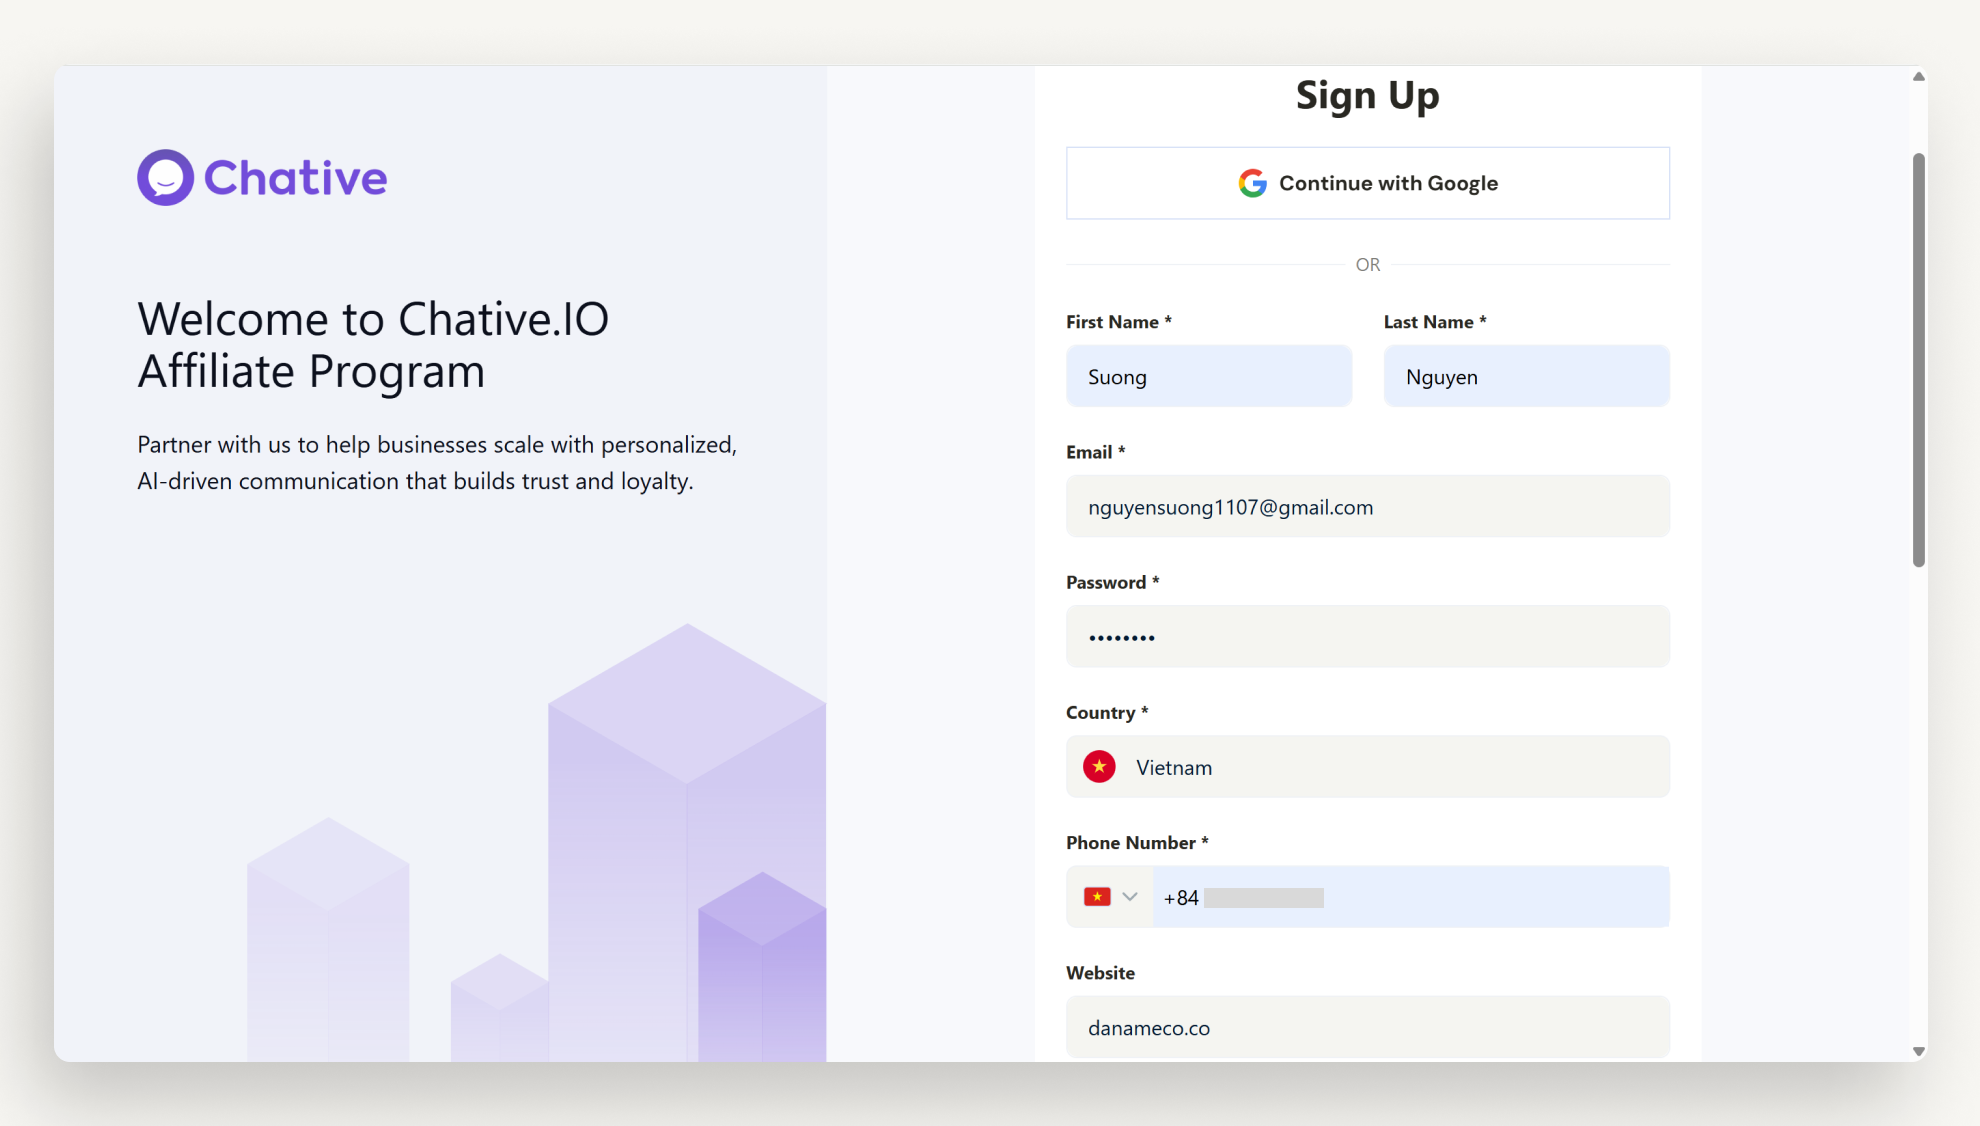Click the Vietnam flag in the phone code selector

point(1097,897)
